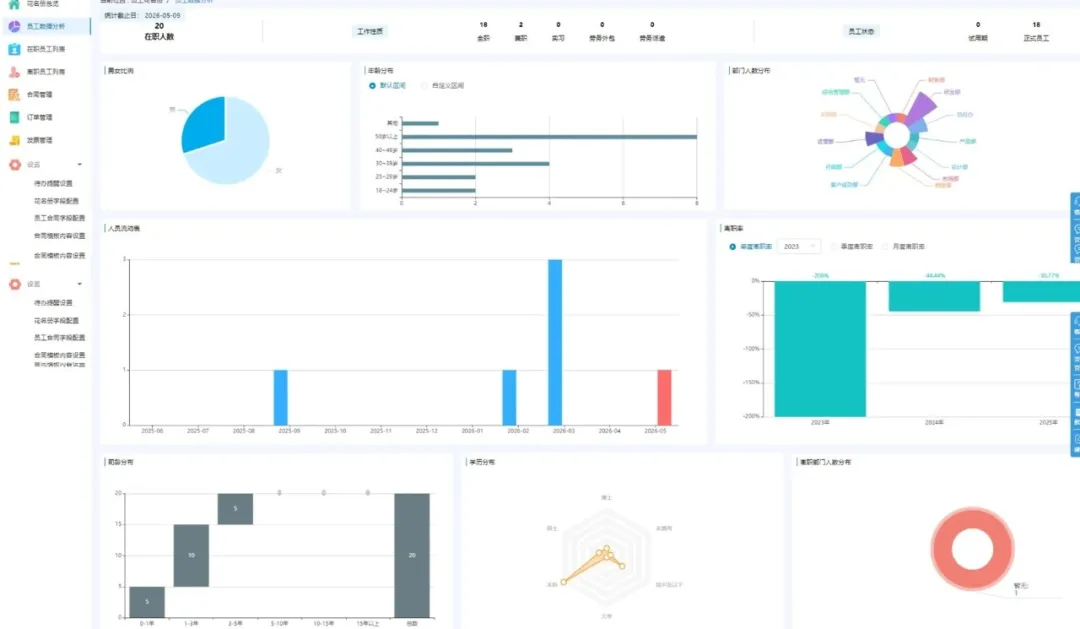Click the 员工状态 label button
The width and height of the screenshot is (1080, 629).
point(861,32)
